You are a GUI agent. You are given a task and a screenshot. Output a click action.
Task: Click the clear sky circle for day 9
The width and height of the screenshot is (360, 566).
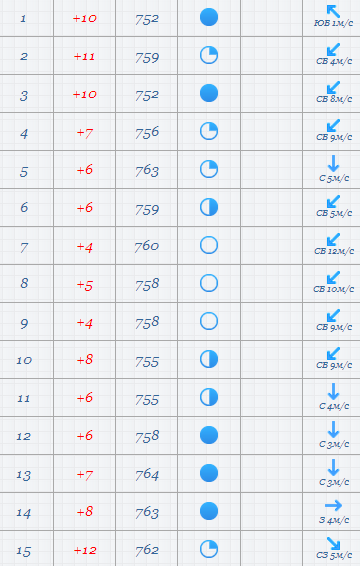[x=209, y=321]
